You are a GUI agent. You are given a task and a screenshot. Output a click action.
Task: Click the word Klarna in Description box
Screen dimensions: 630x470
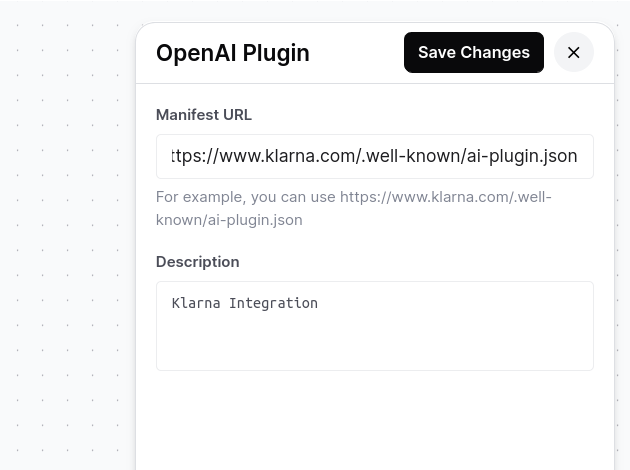pyautogui.click(x=196, y=303)
